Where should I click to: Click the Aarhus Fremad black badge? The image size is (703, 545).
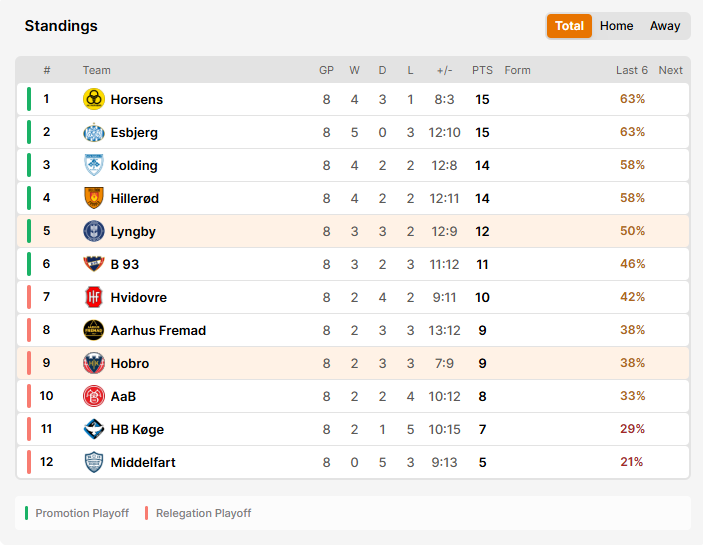coord(94,330)
